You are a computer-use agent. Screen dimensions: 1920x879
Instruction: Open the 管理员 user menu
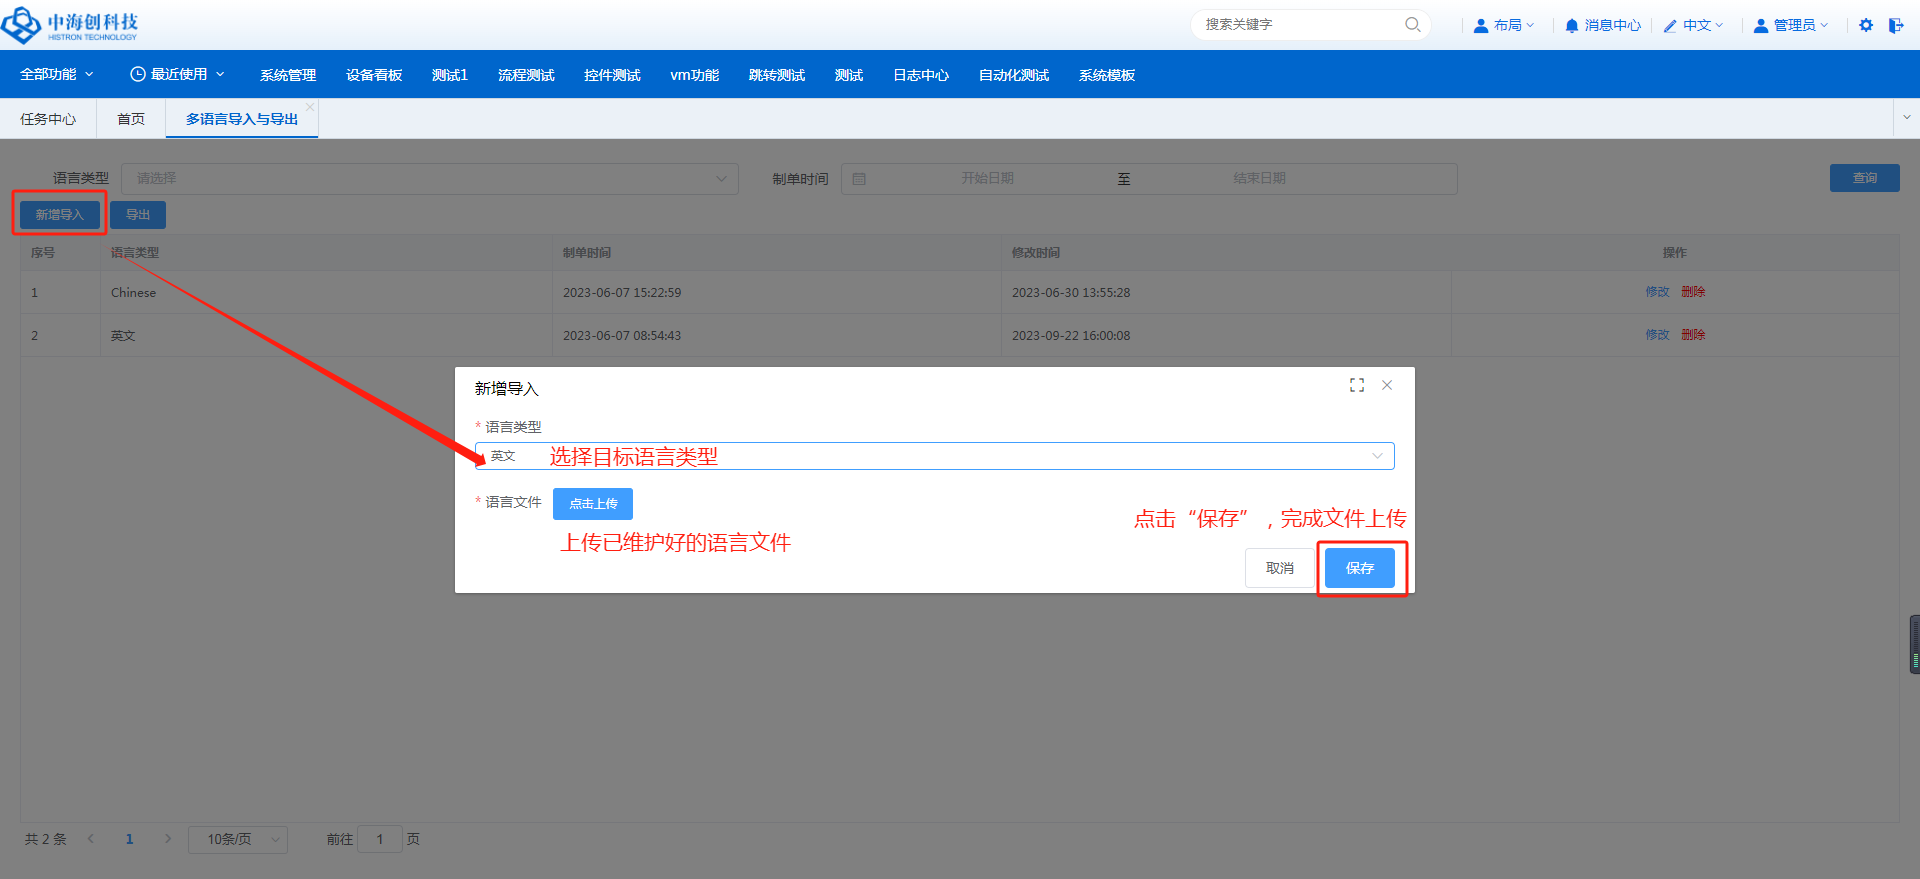click(x=1791, y=25)
